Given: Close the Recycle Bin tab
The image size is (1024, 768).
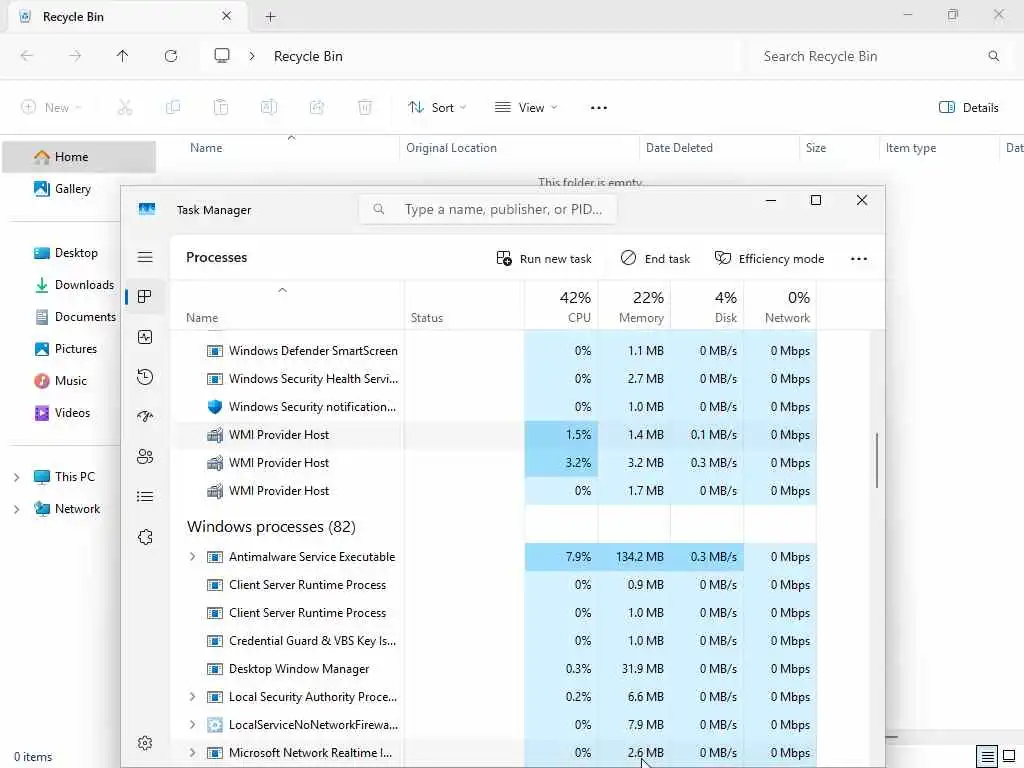Looking at the screenshot, I should [x=227, y=16].
